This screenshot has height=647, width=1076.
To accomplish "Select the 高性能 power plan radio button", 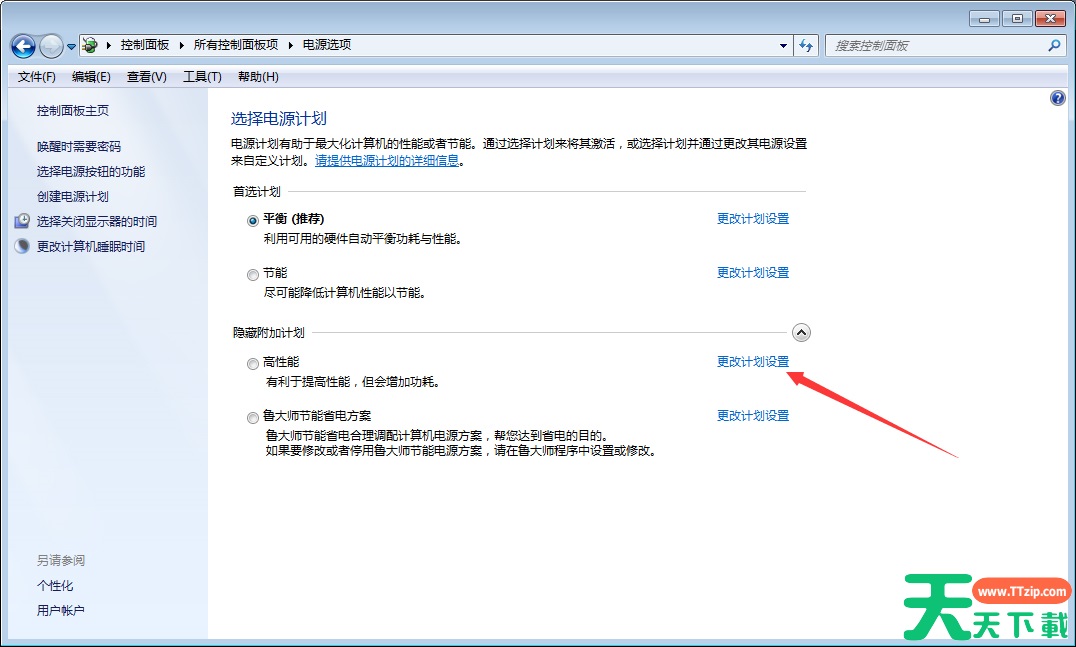I will click(253, 363).
